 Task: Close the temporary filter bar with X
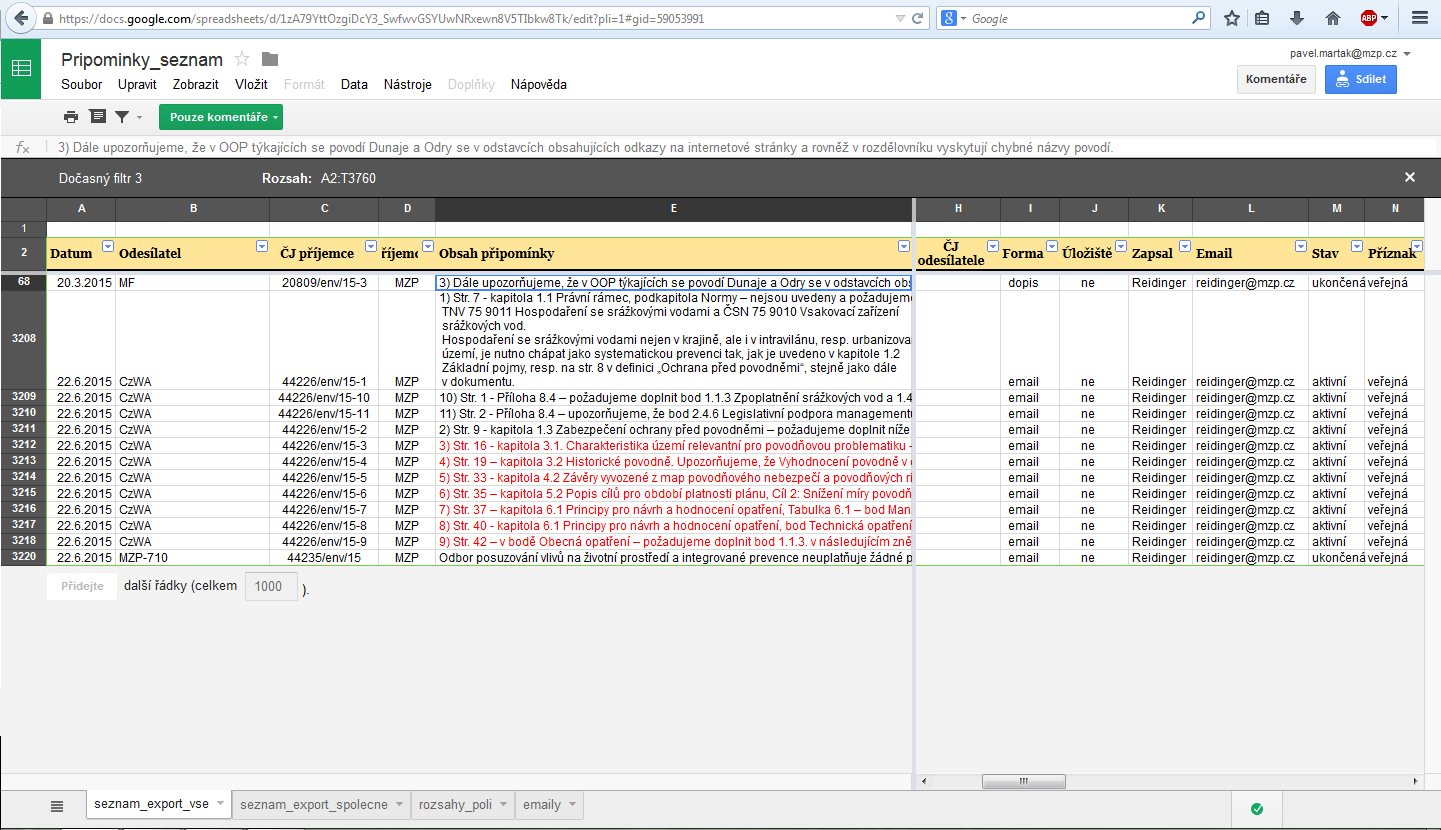1410,177
